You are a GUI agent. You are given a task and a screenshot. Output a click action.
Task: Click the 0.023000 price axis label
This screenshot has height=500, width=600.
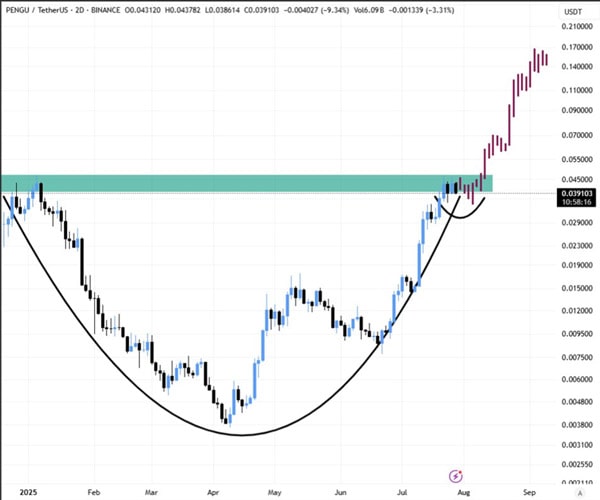(x=577, y=245)
